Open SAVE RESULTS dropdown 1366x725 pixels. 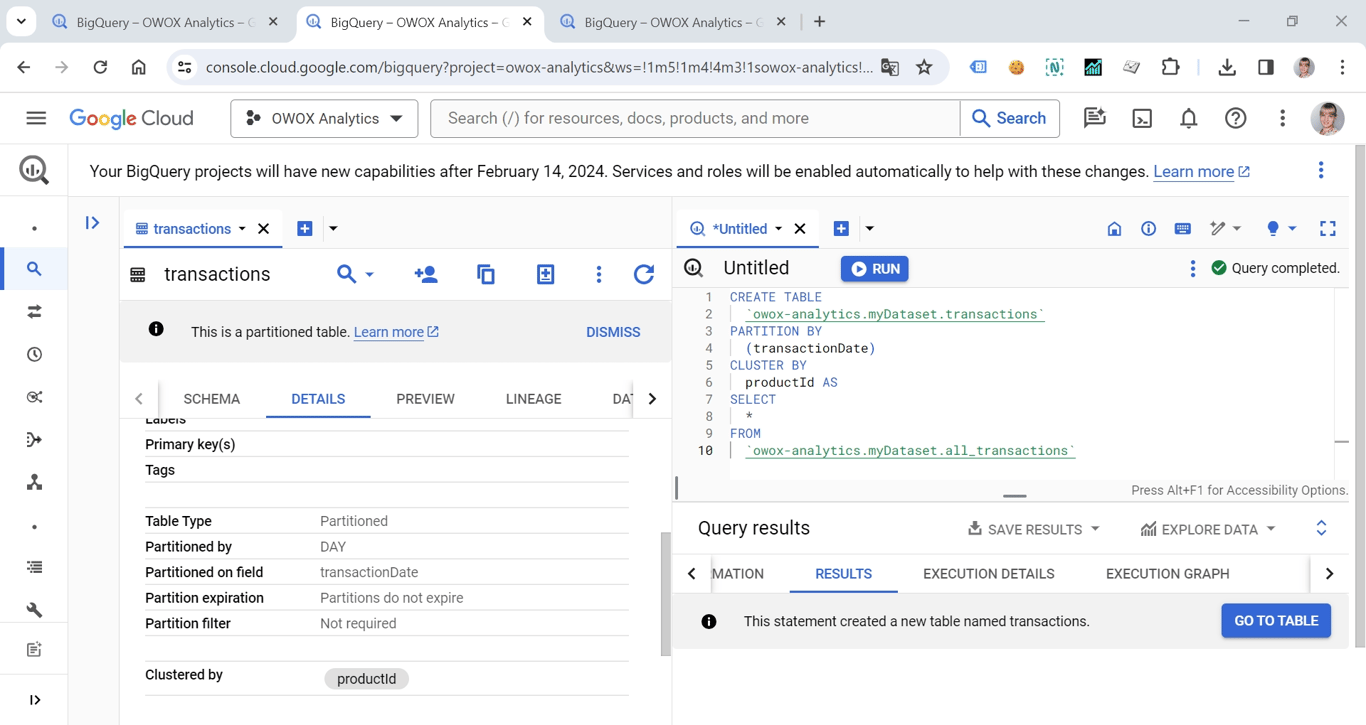point(1034,529)
